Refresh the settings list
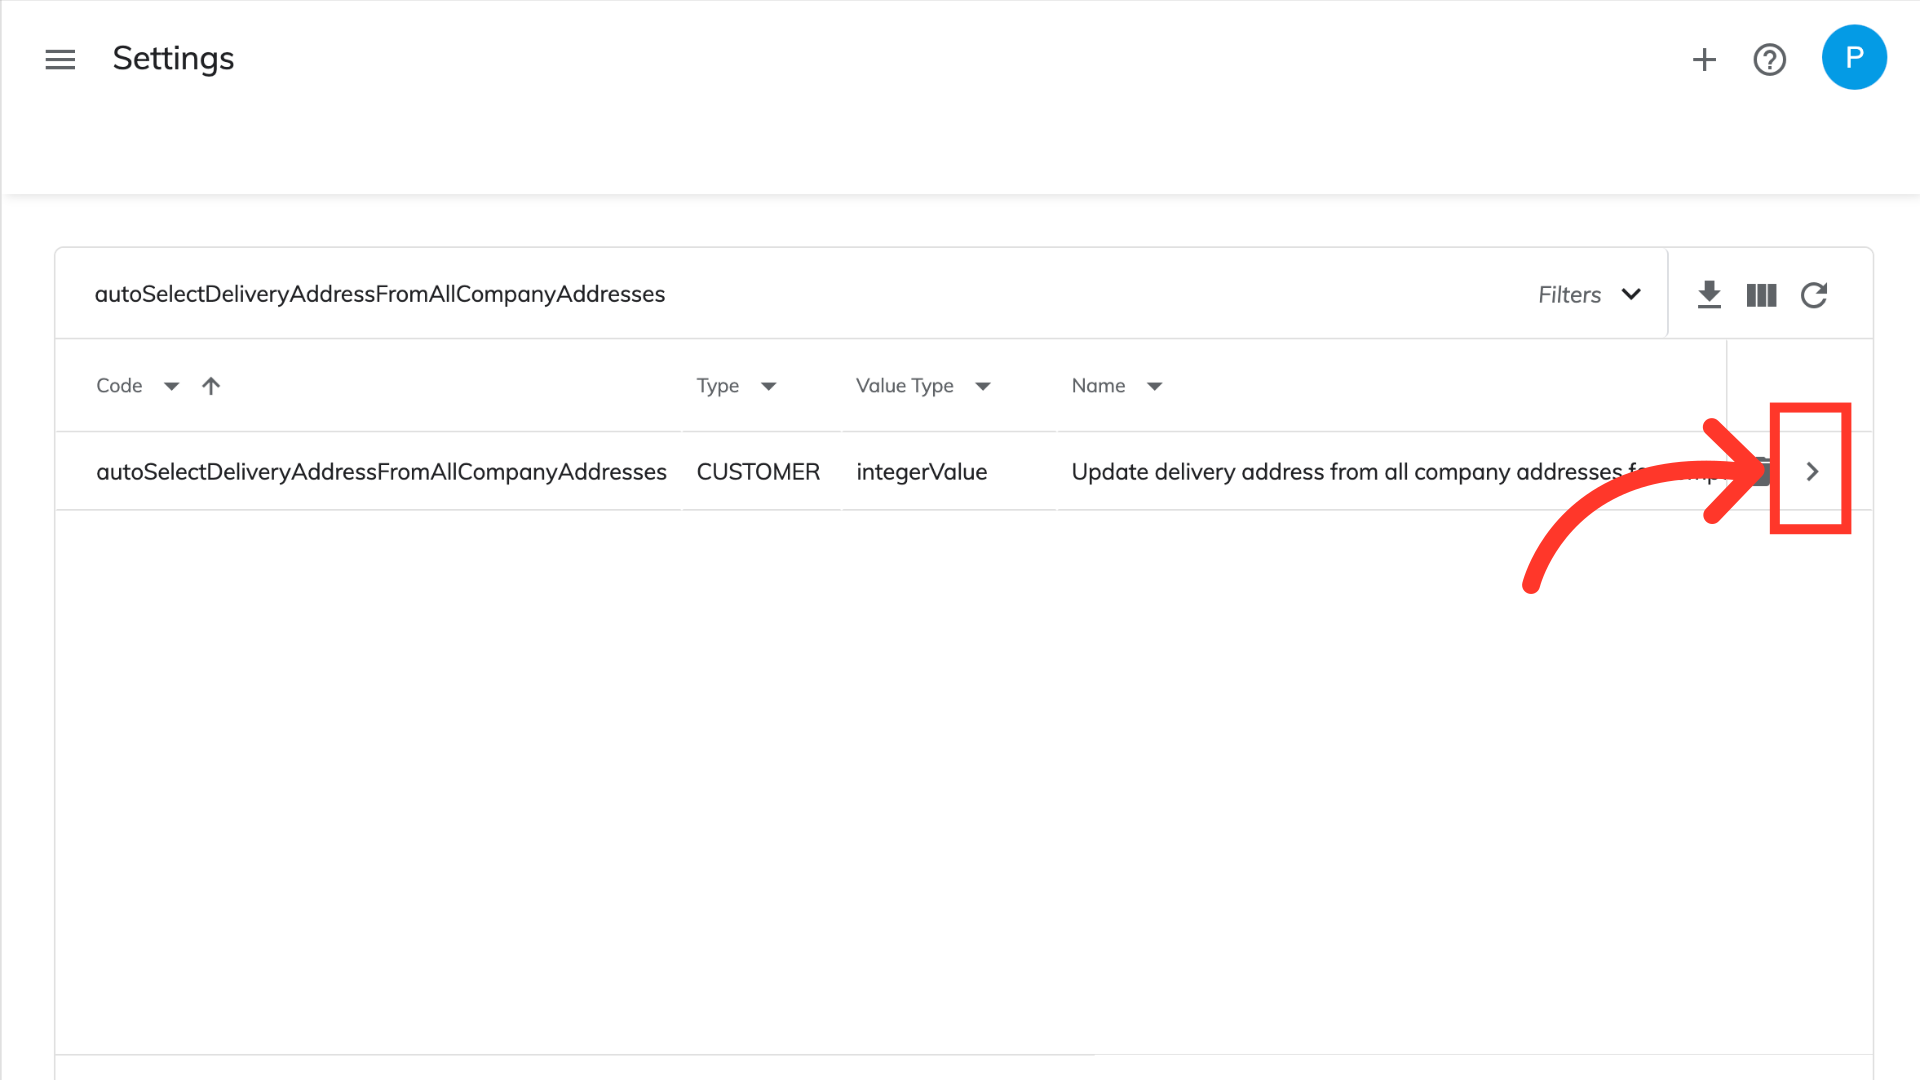The width and height of the screenshot is (1920, 1080). point(1814,295)
